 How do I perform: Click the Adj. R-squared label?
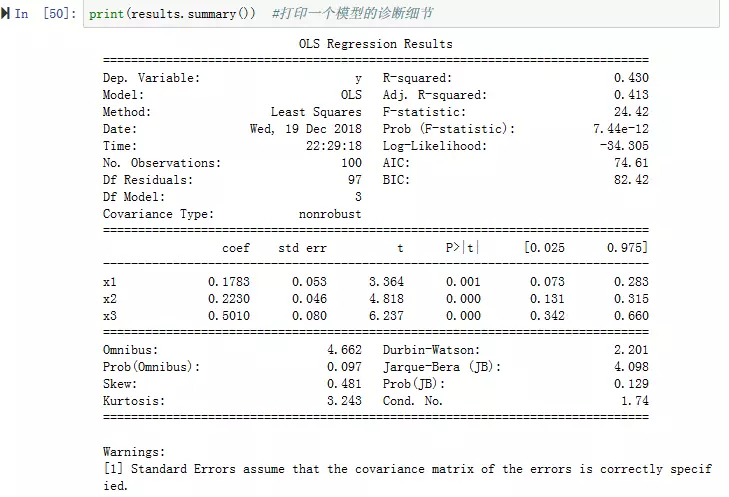pyautogui.click(x=434, y=95)
